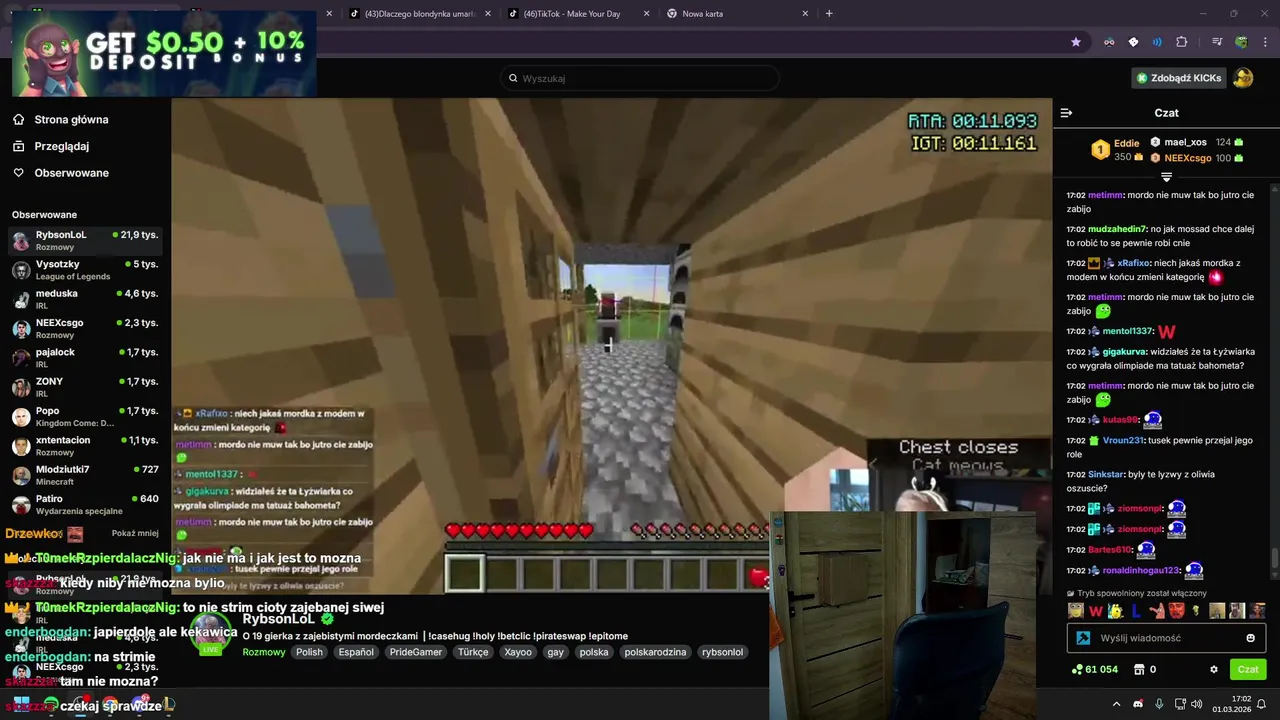This screenshot has width=1280, height=720.
Task: Click the 61 054 channel points counter
Action: [1094, 669]
